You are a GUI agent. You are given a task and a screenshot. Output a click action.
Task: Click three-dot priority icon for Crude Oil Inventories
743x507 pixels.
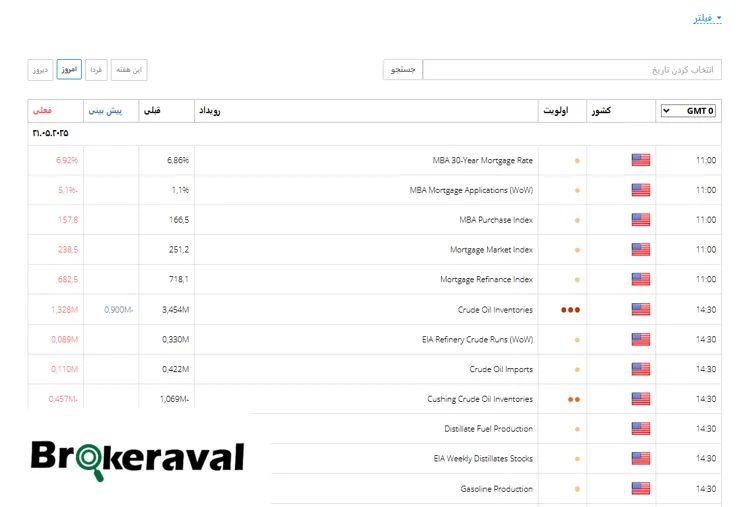click(x=570, y=310)
